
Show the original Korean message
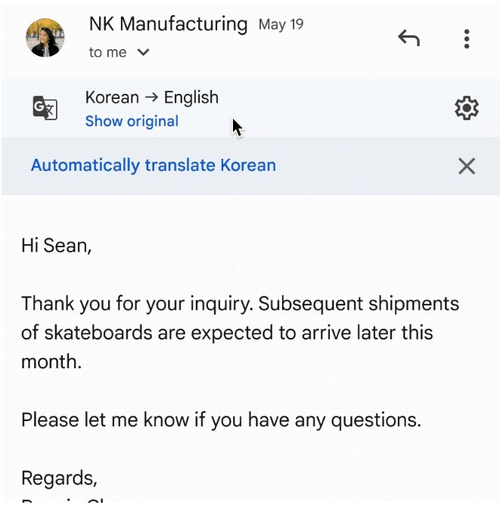pyautogui.click(x=132, y=121)
